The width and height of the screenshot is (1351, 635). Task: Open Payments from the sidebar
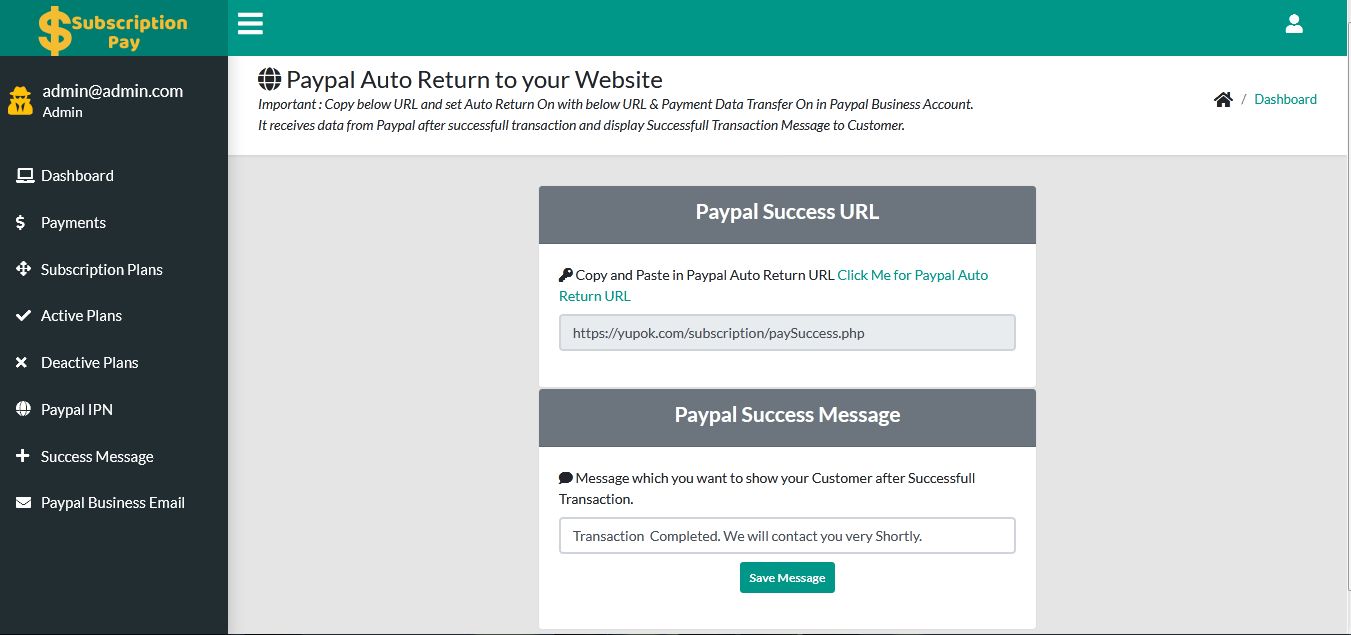[x=73, y=223]
